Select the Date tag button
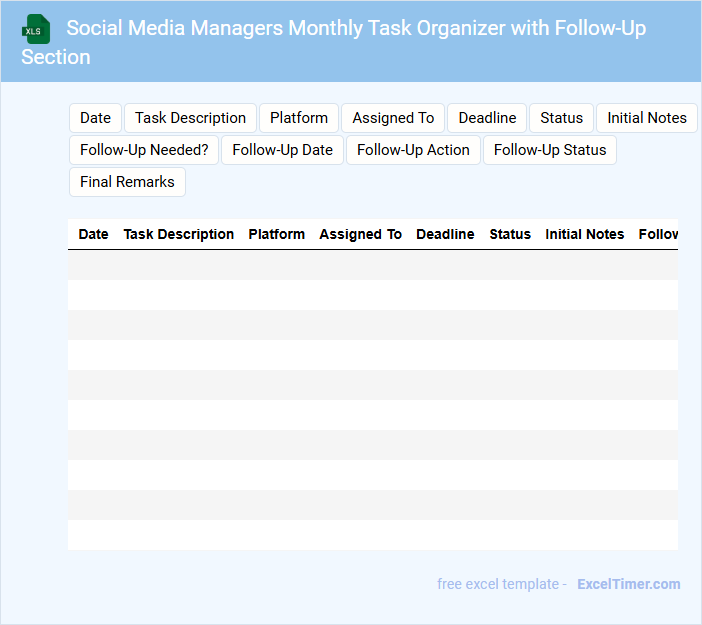The image size is (702, 625). coord(95,118)
